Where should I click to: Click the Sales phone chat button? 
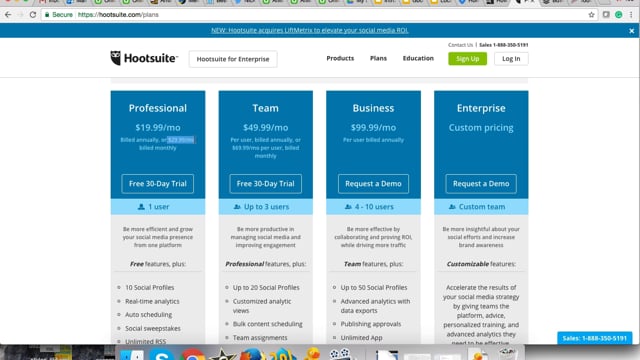tap(595, 338)
